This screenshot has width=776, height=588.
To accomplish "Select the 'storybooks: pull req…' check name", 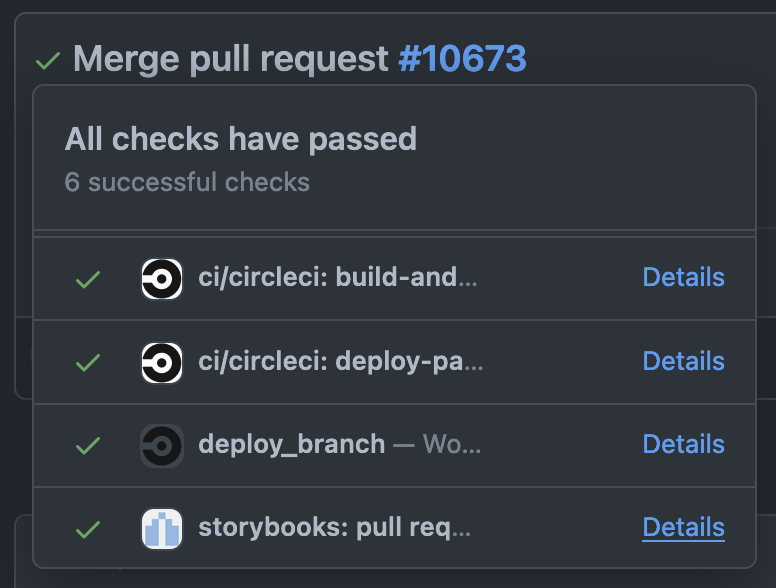I will 335,528.
